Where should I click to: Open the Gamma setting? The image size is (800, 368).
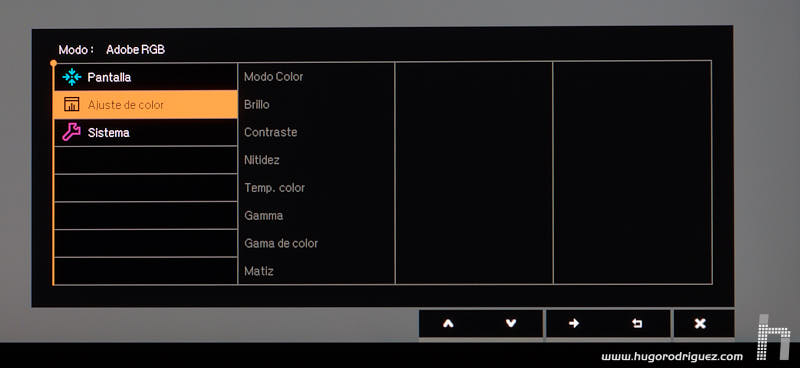pyautogui.click(x=263, y=215)
